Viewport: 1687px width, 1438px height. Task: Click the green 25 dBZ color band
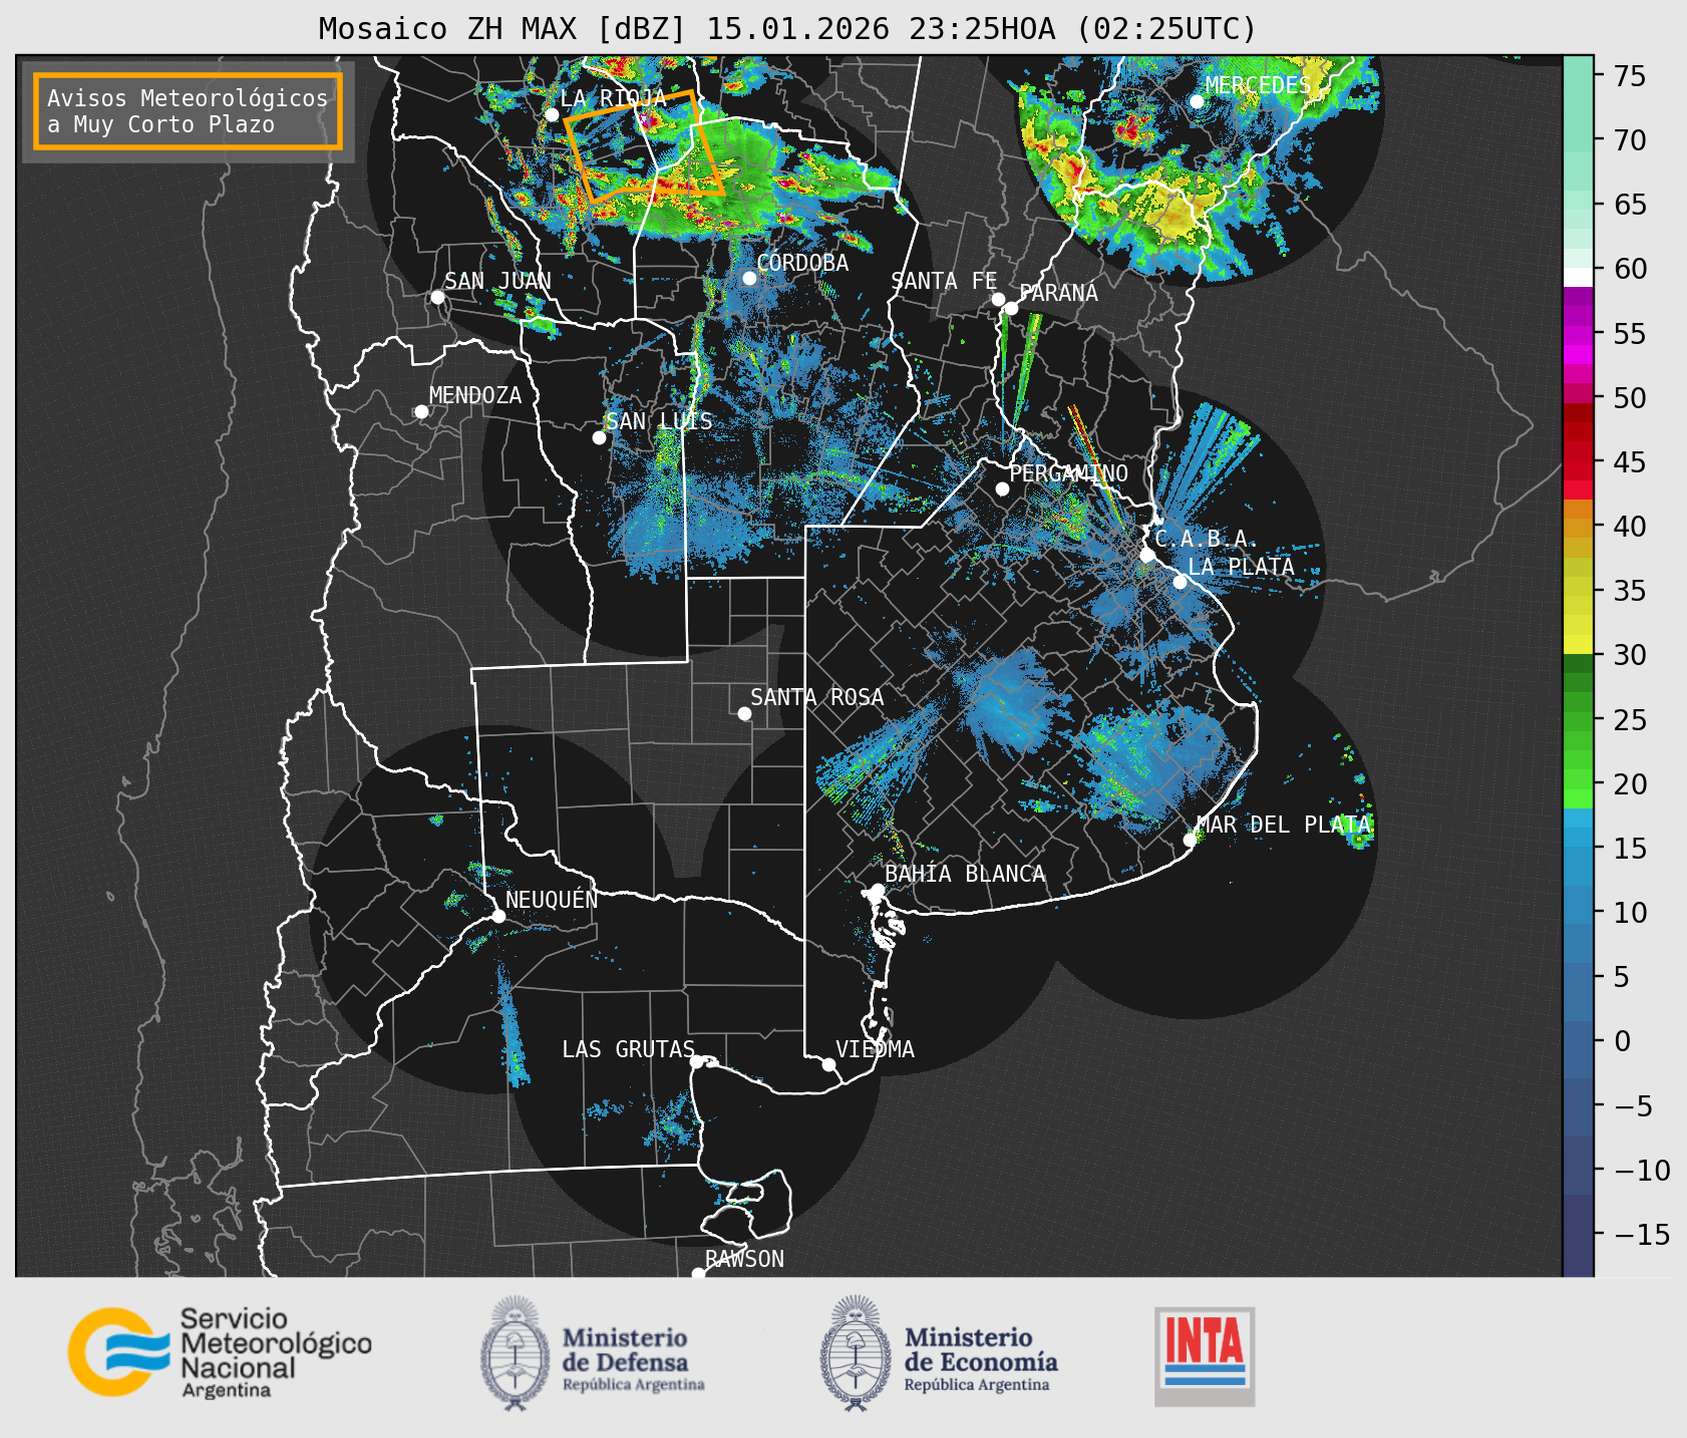coord(1578,720)
